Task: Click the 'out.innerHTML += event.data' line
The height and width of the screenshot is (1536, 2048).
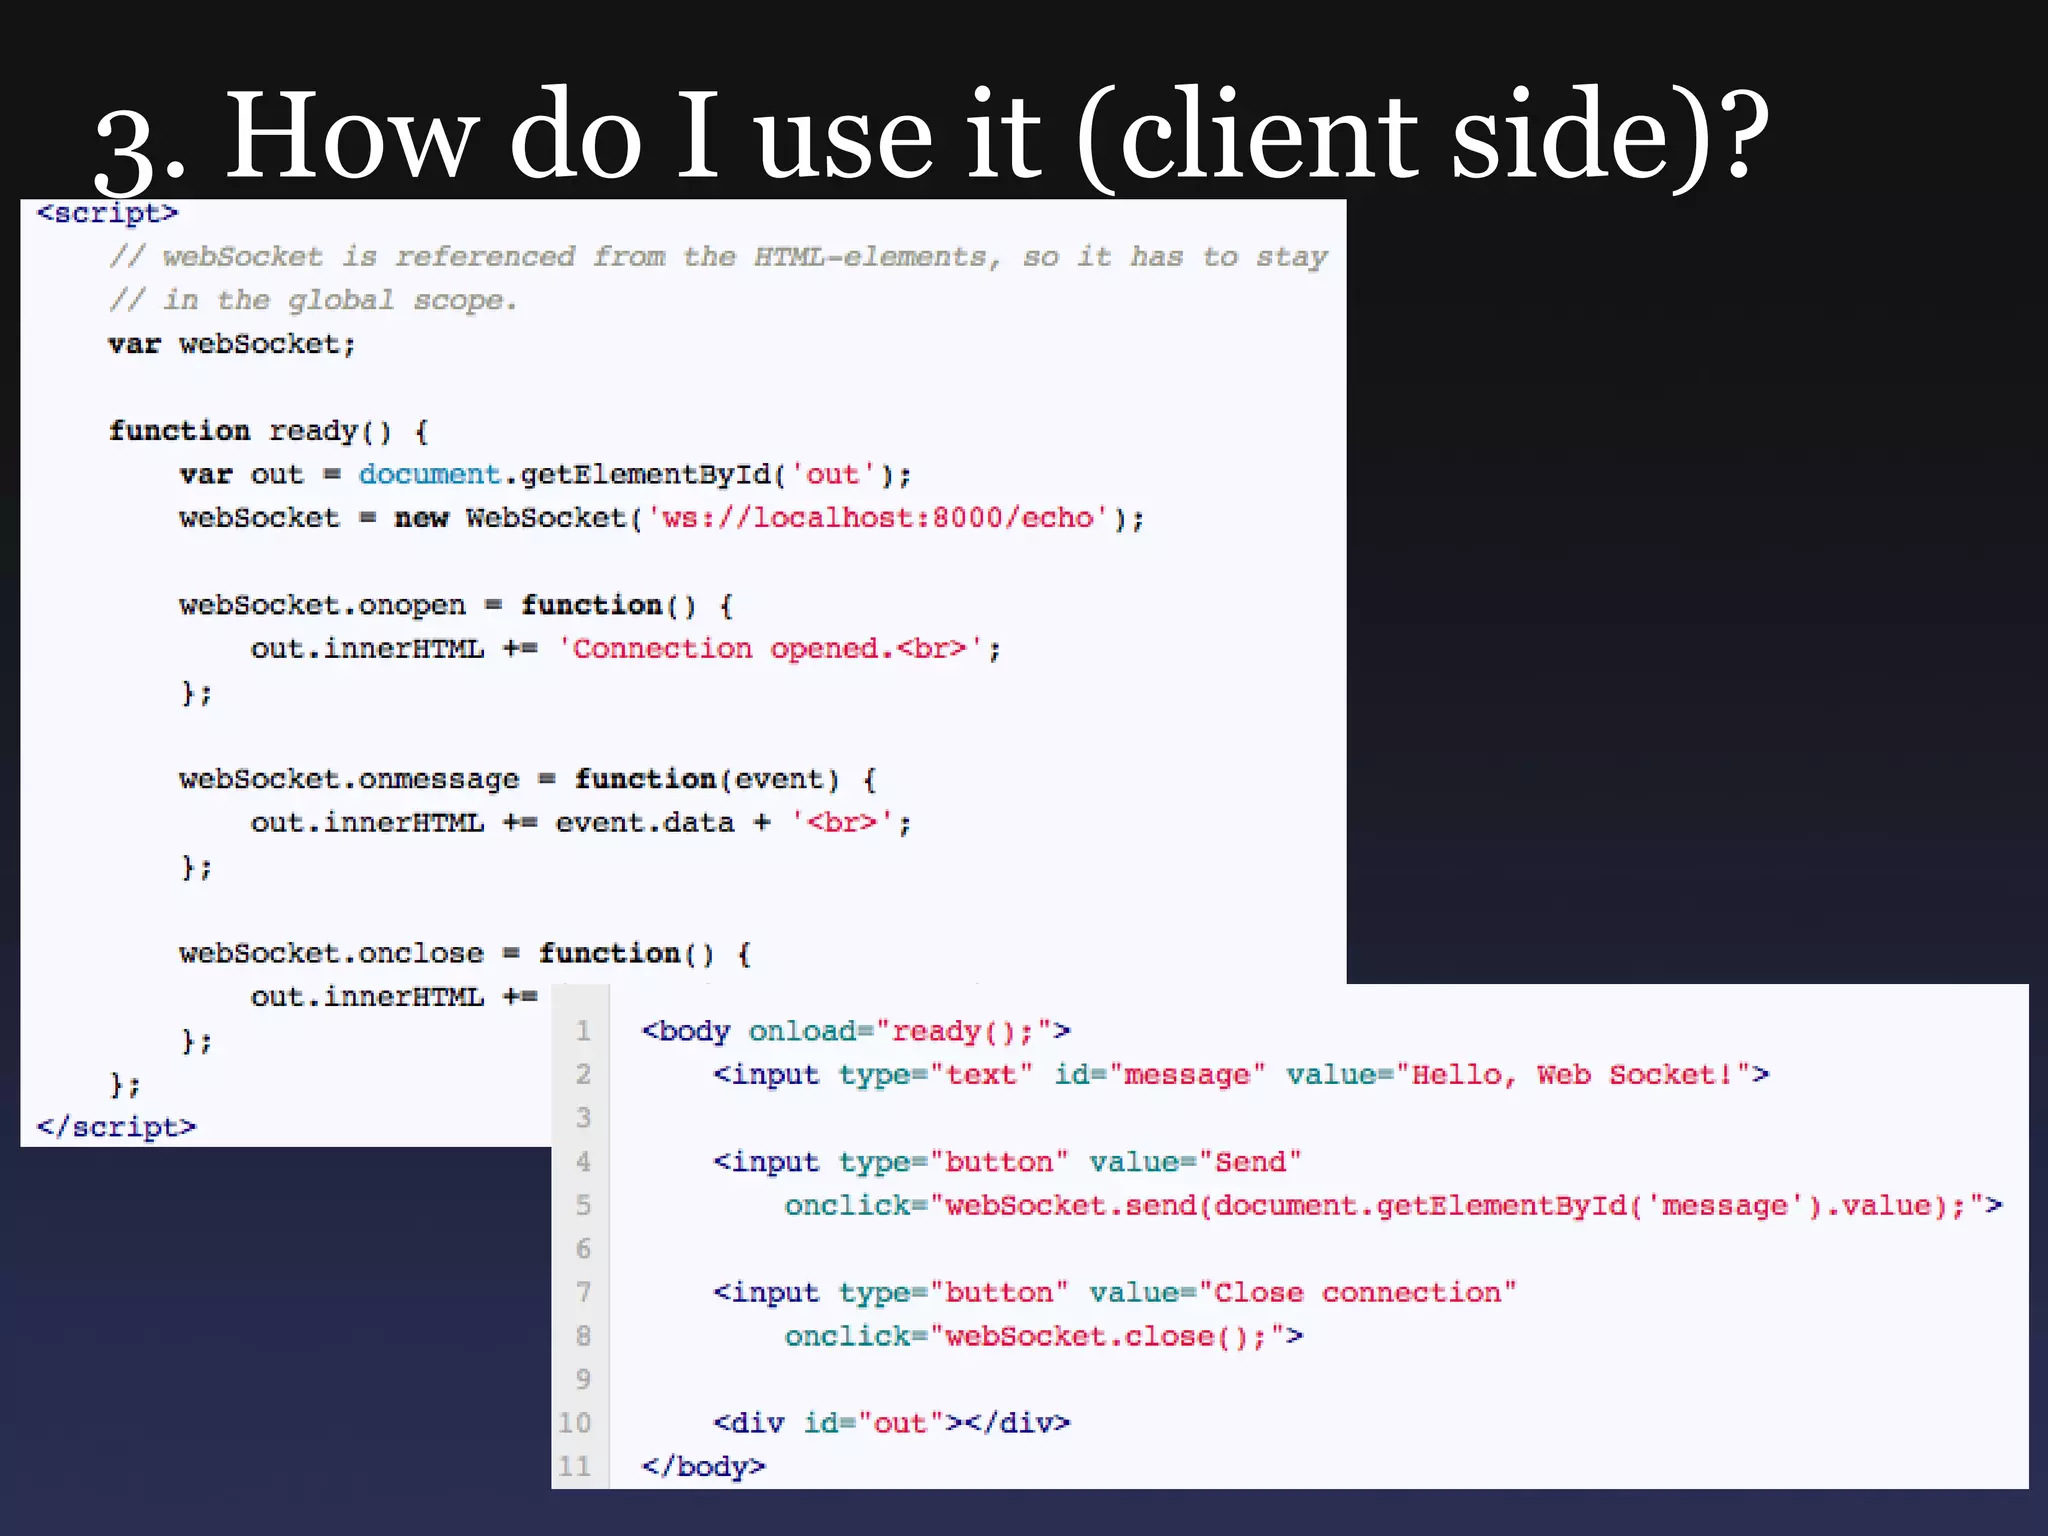Action: (581, 822)
